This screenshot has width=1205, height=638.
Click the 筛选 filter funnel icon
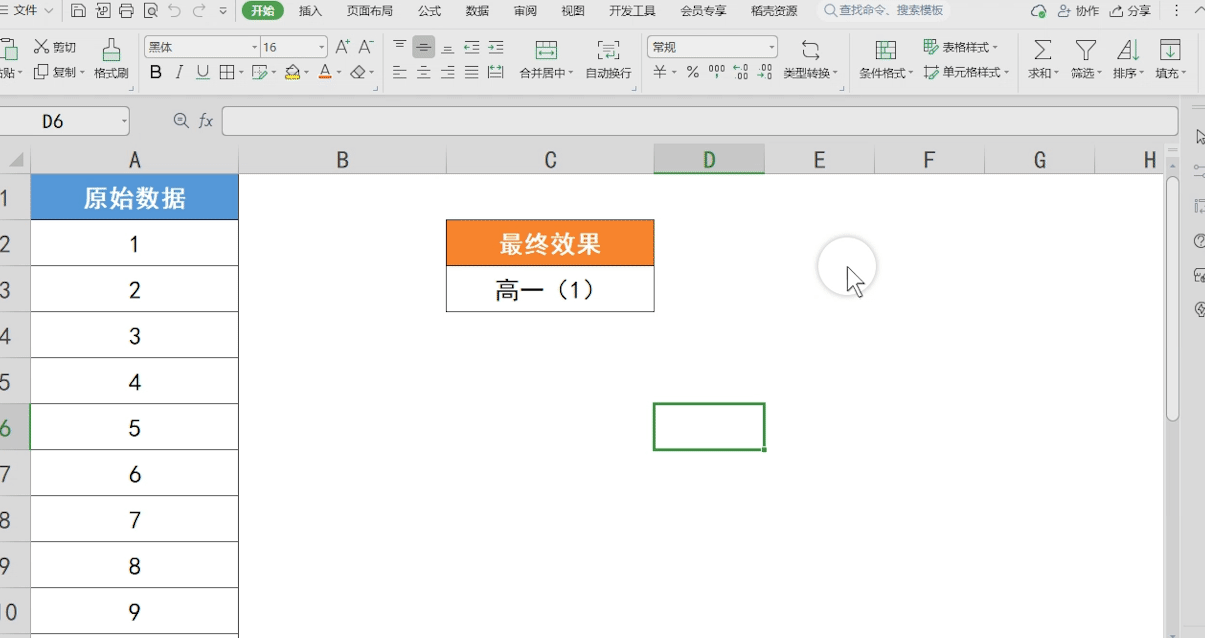[x=1086, y=50]
